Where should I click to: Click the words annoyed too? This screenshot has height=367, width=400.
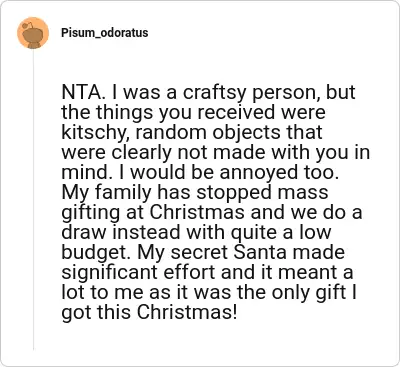tap(279, 173)
